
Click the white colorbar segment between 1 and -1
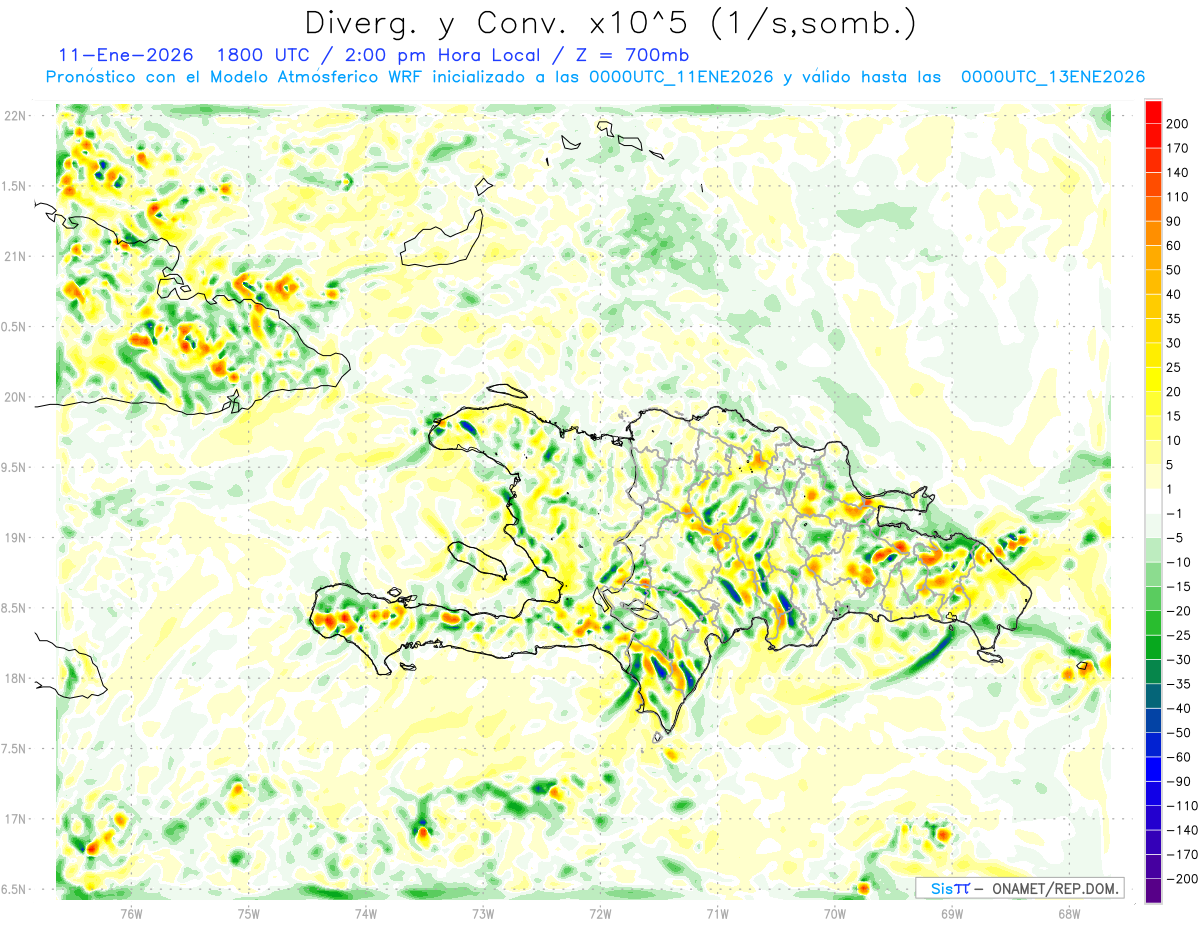[x=1153, y=502]
